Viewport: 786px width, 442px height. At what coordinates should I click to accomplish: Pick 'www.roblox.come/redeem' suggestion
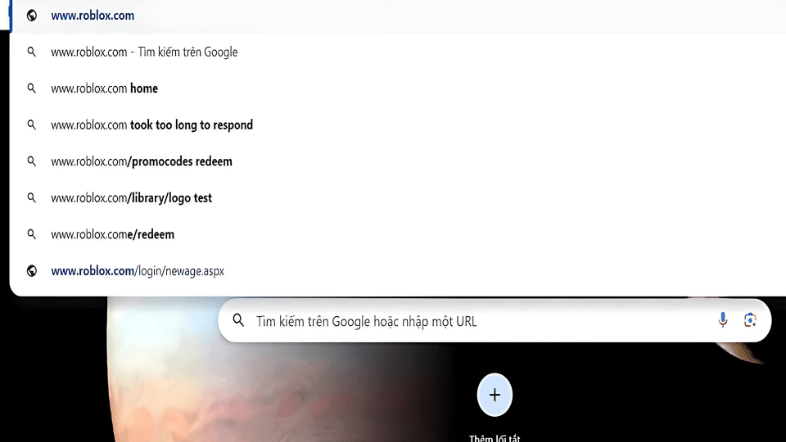398,235
